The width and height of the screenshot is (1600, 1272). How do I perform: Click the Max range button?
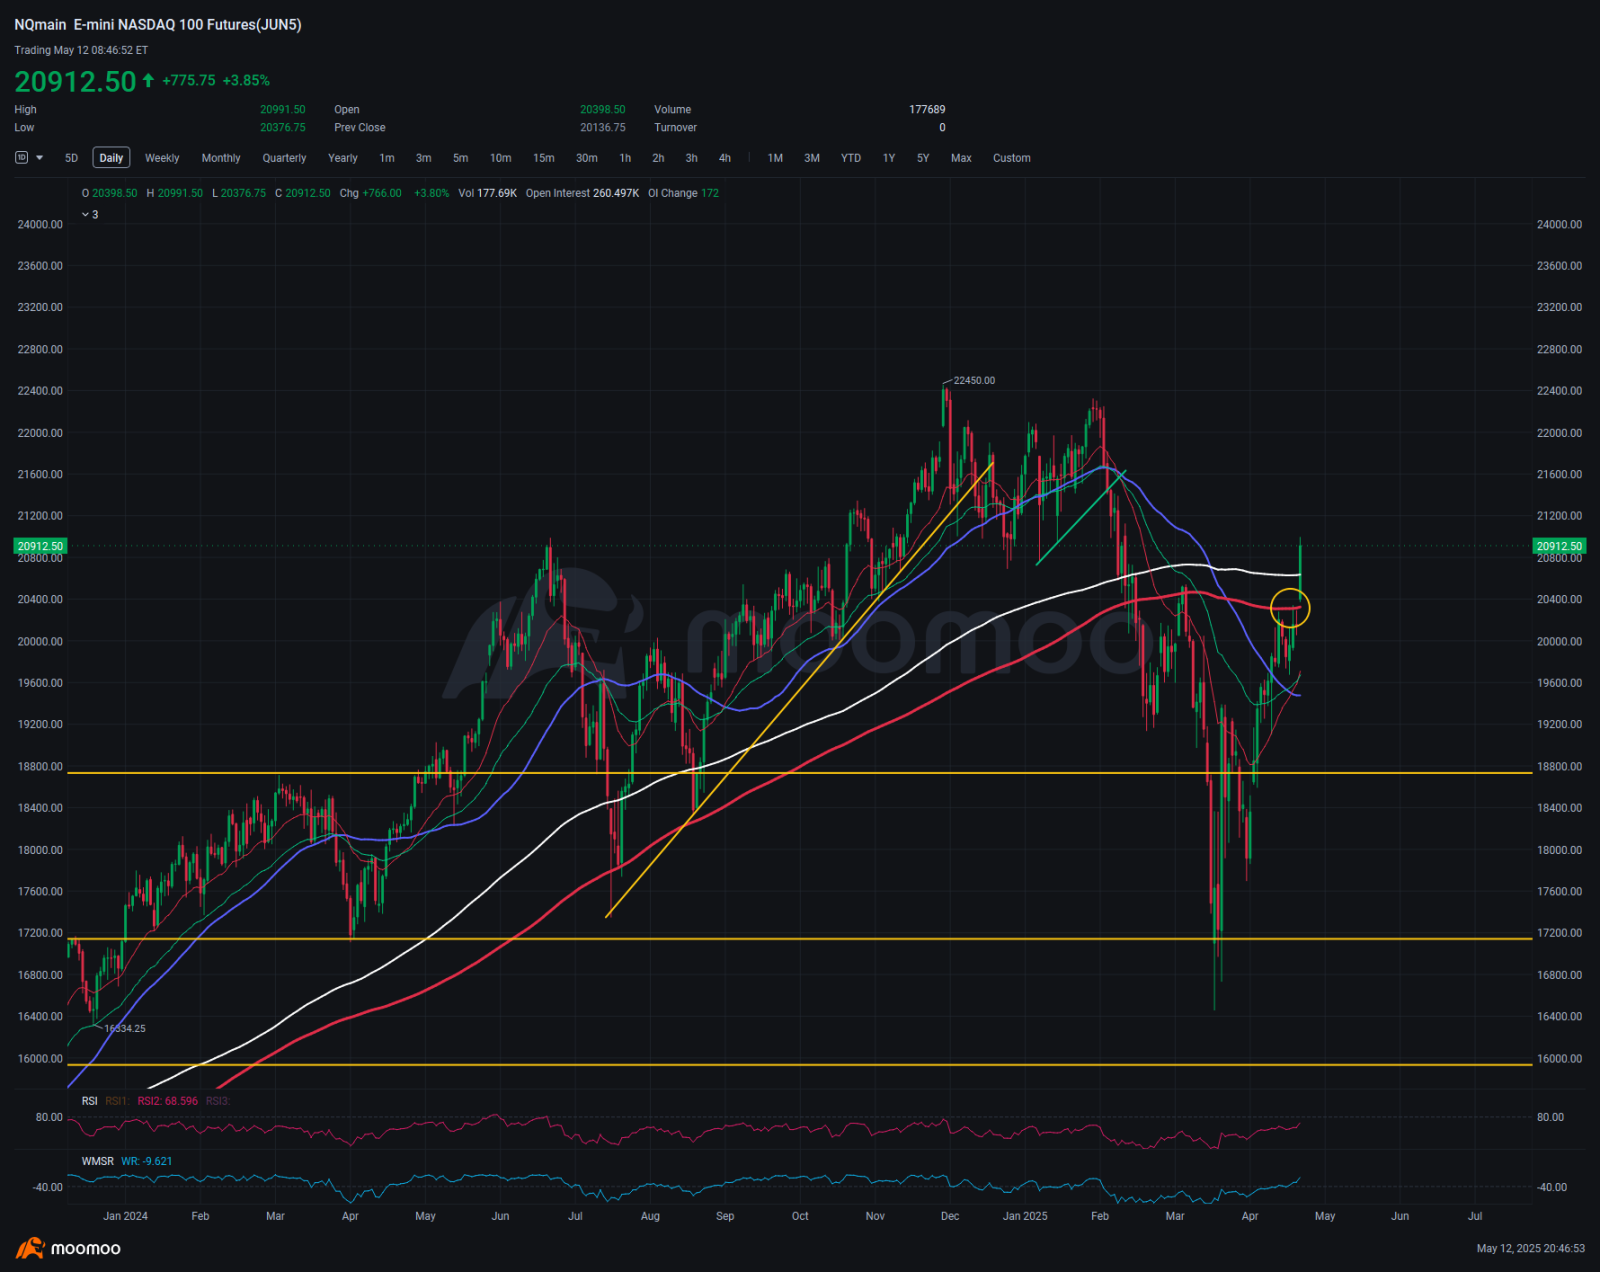click(961, 158)
